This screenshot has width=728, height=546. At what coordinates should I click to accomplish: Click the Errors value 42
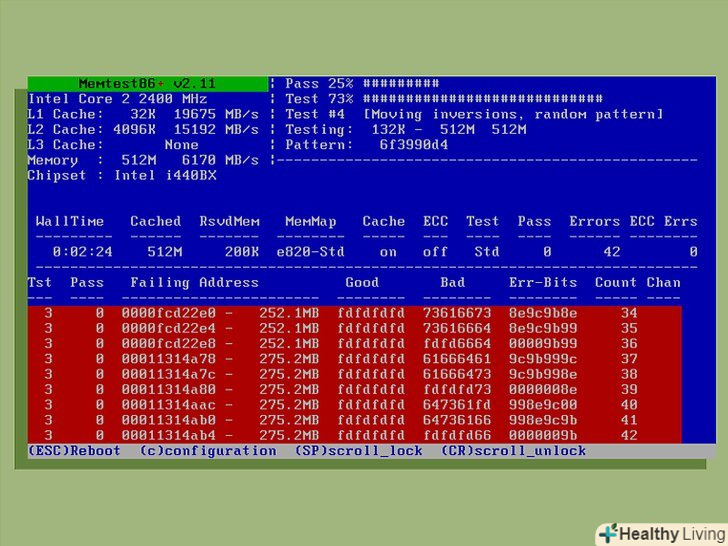(612, 252)
